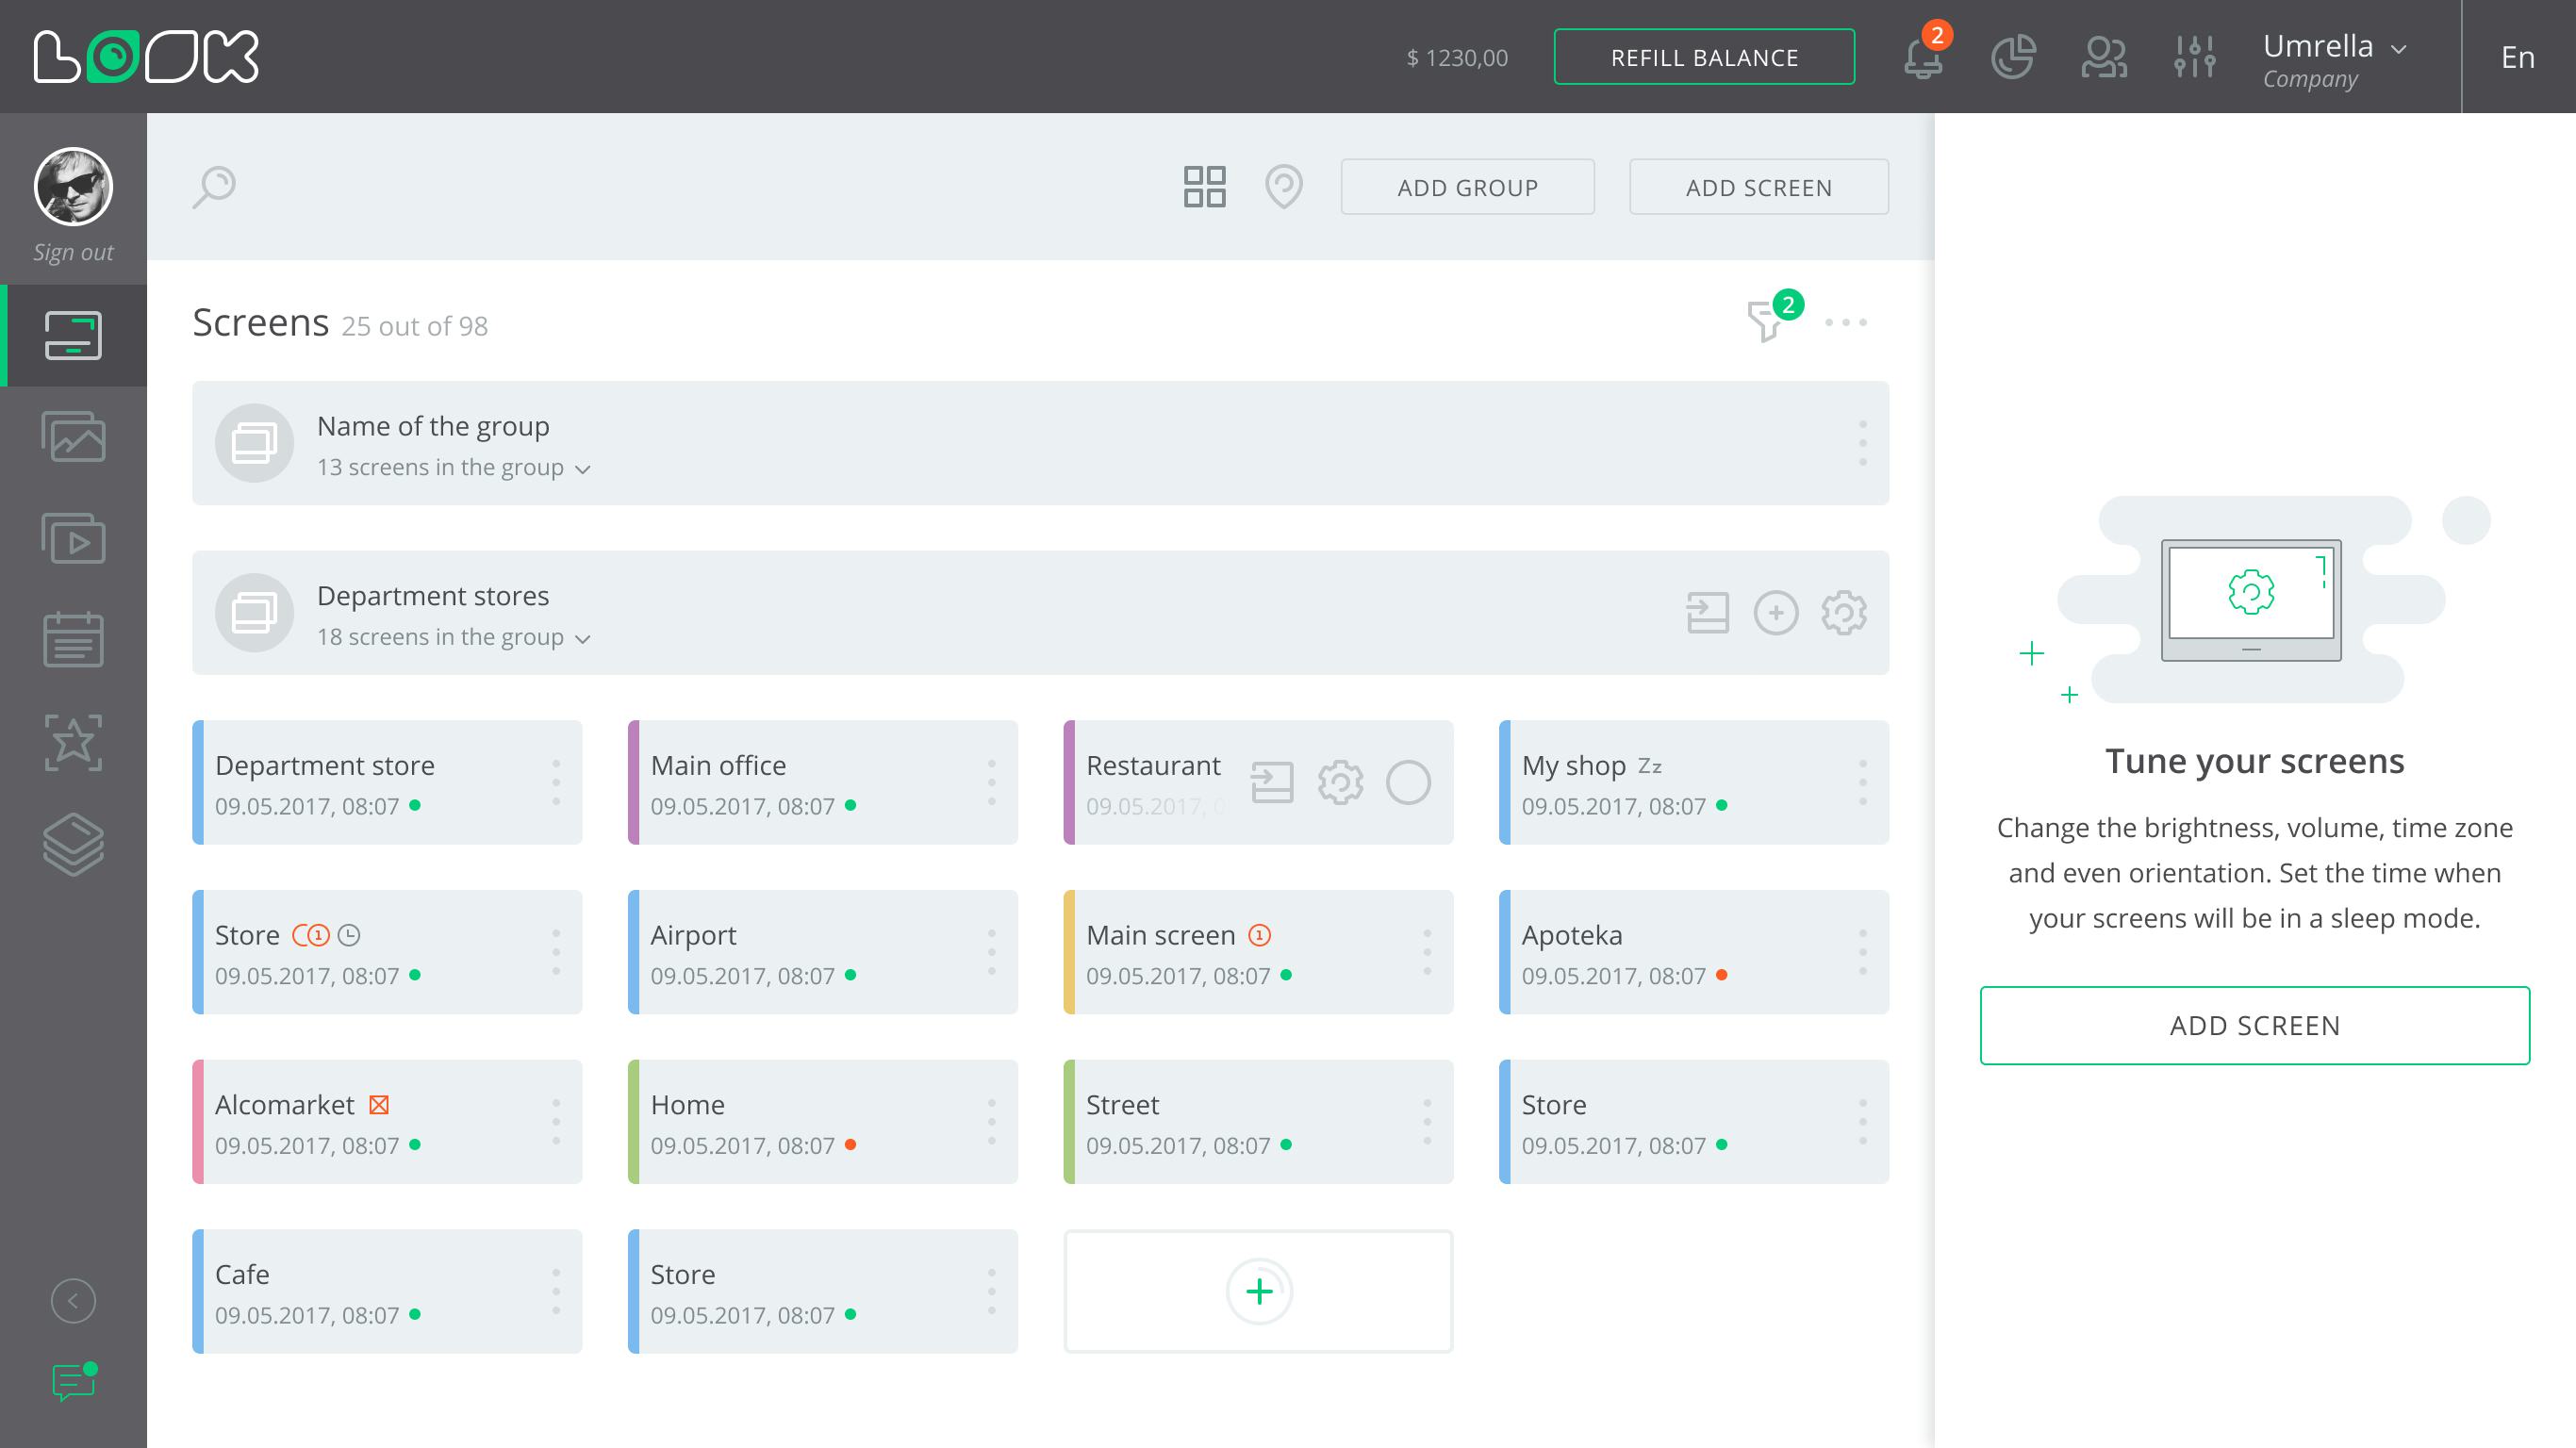Screen dimensions: 2576x1448
Task: Click the ADD GROUP button
Action: (x=1467, y=188)
